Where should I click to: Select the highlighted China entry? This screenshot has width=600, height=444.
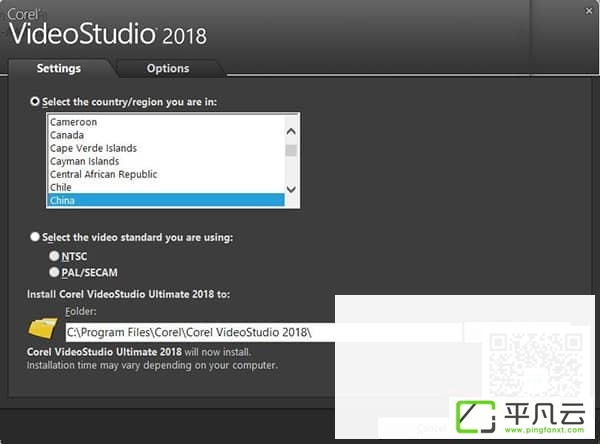coord(166,200)
